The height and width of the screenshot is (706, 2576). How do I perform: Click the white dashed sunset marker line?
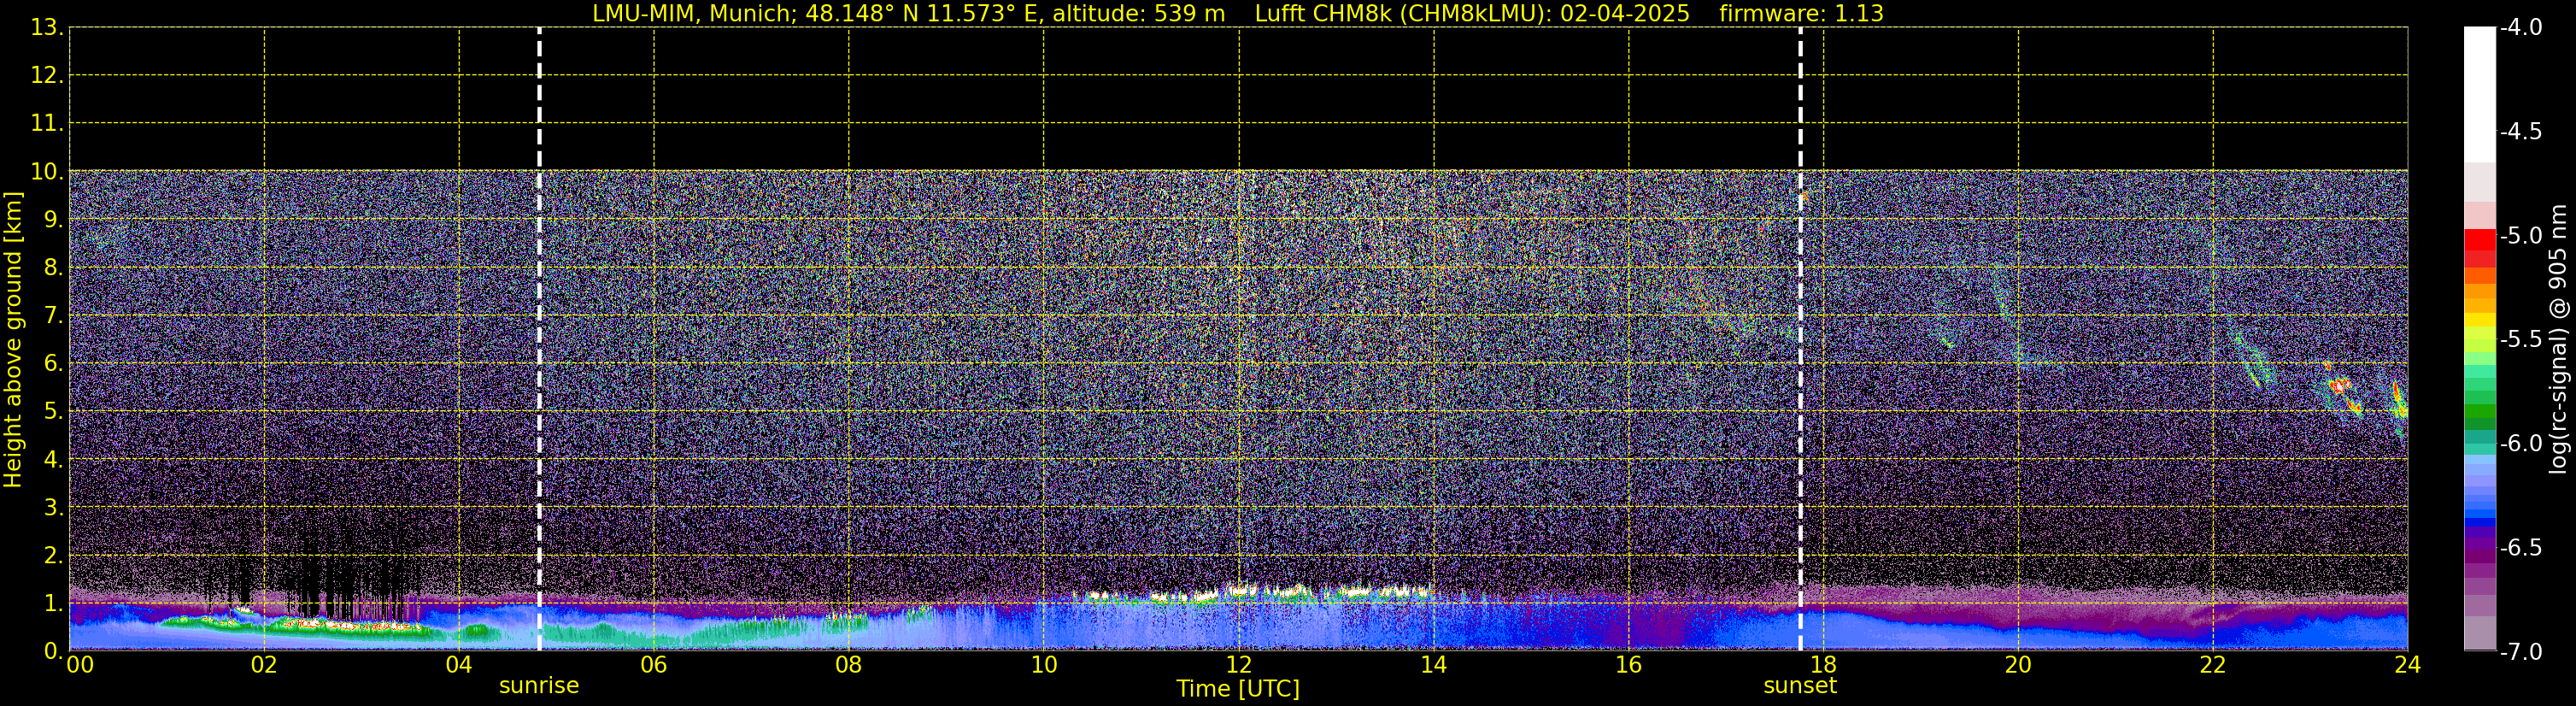pos(1800,339)
